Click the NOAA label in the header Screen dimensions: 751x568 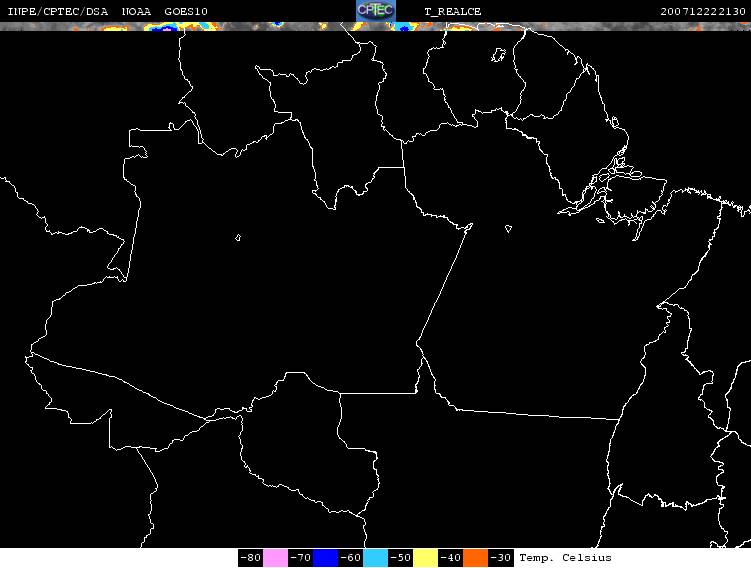click(x=136, y=11)
